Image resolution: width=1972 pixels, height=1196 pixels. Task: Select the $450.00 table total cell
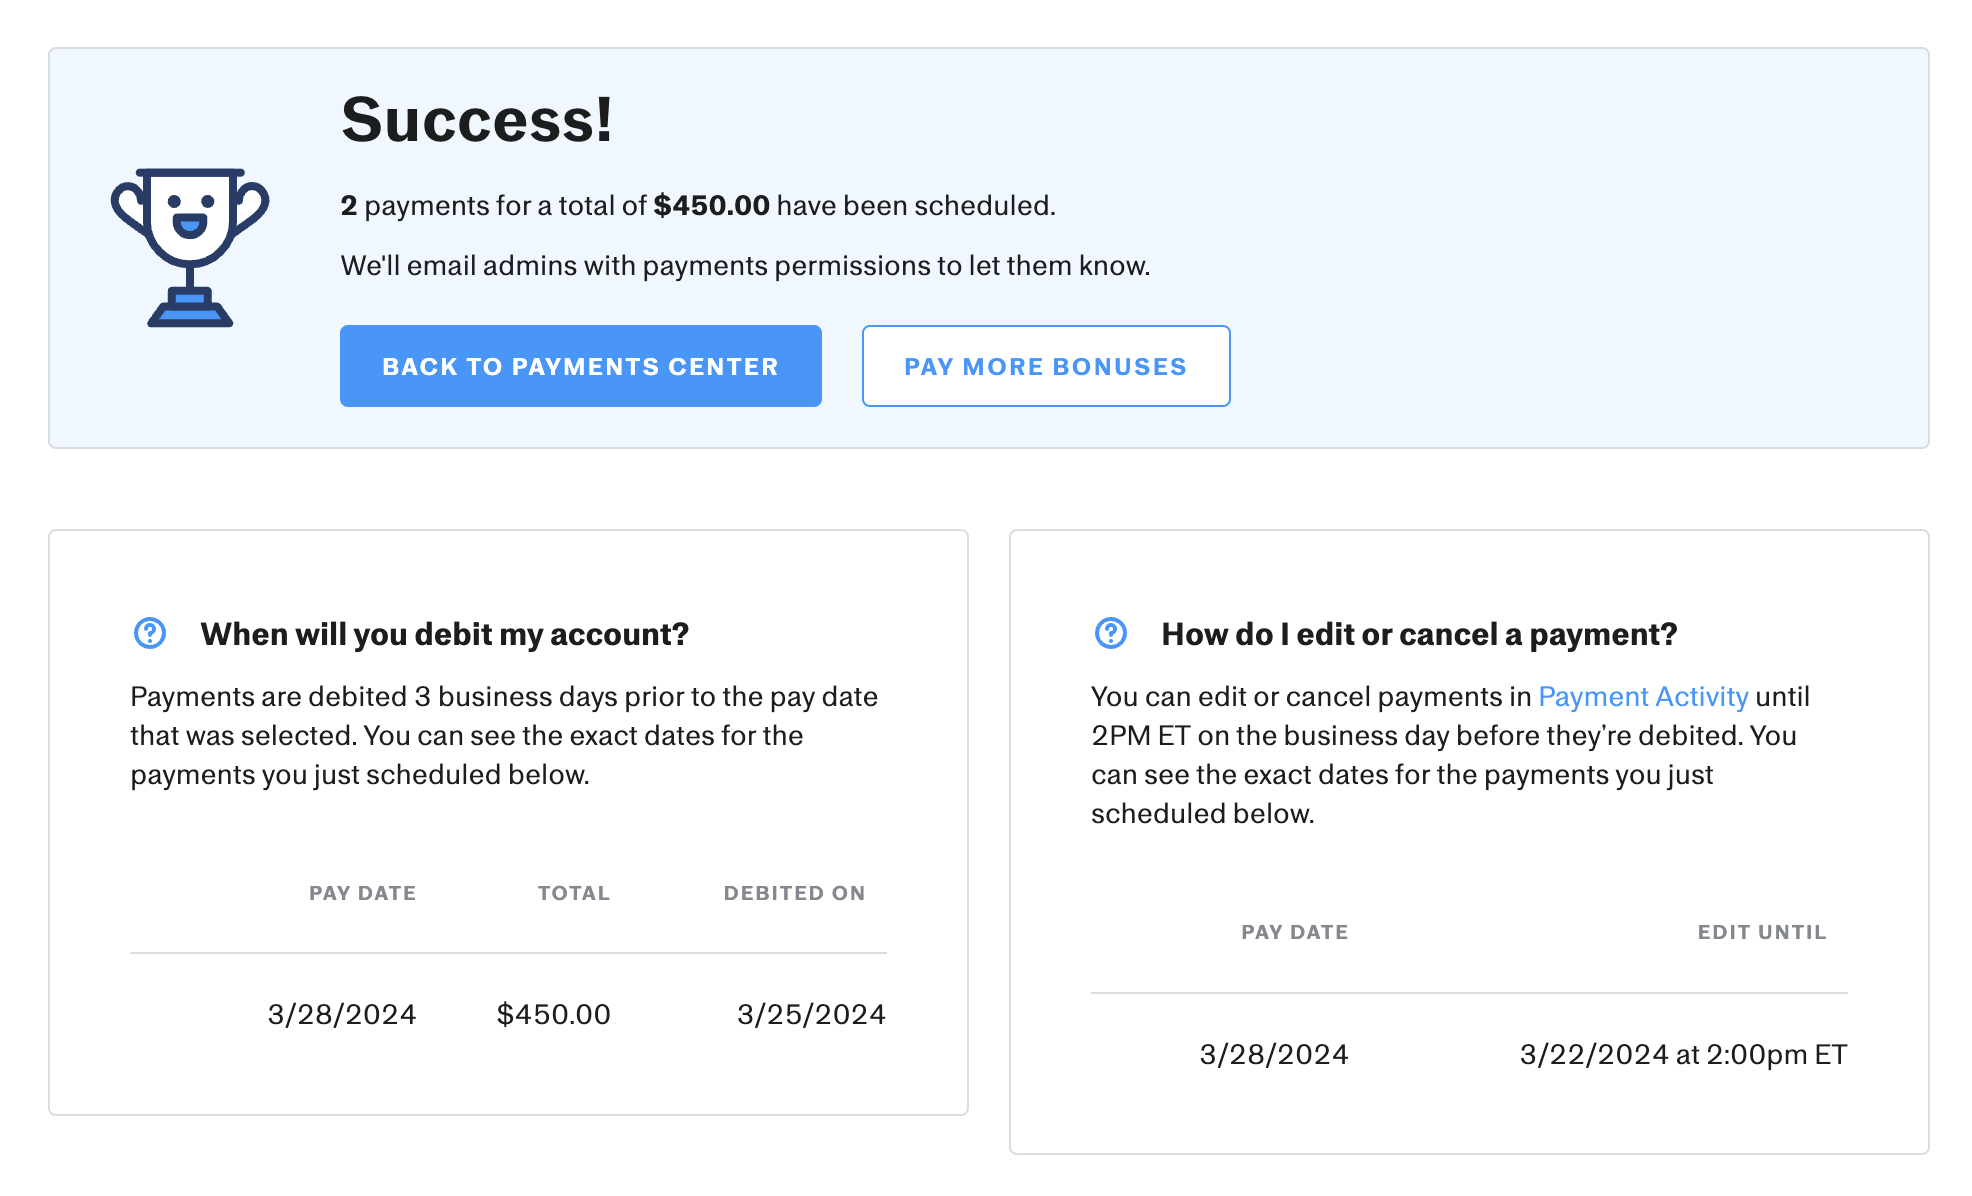coord(553,1014)
